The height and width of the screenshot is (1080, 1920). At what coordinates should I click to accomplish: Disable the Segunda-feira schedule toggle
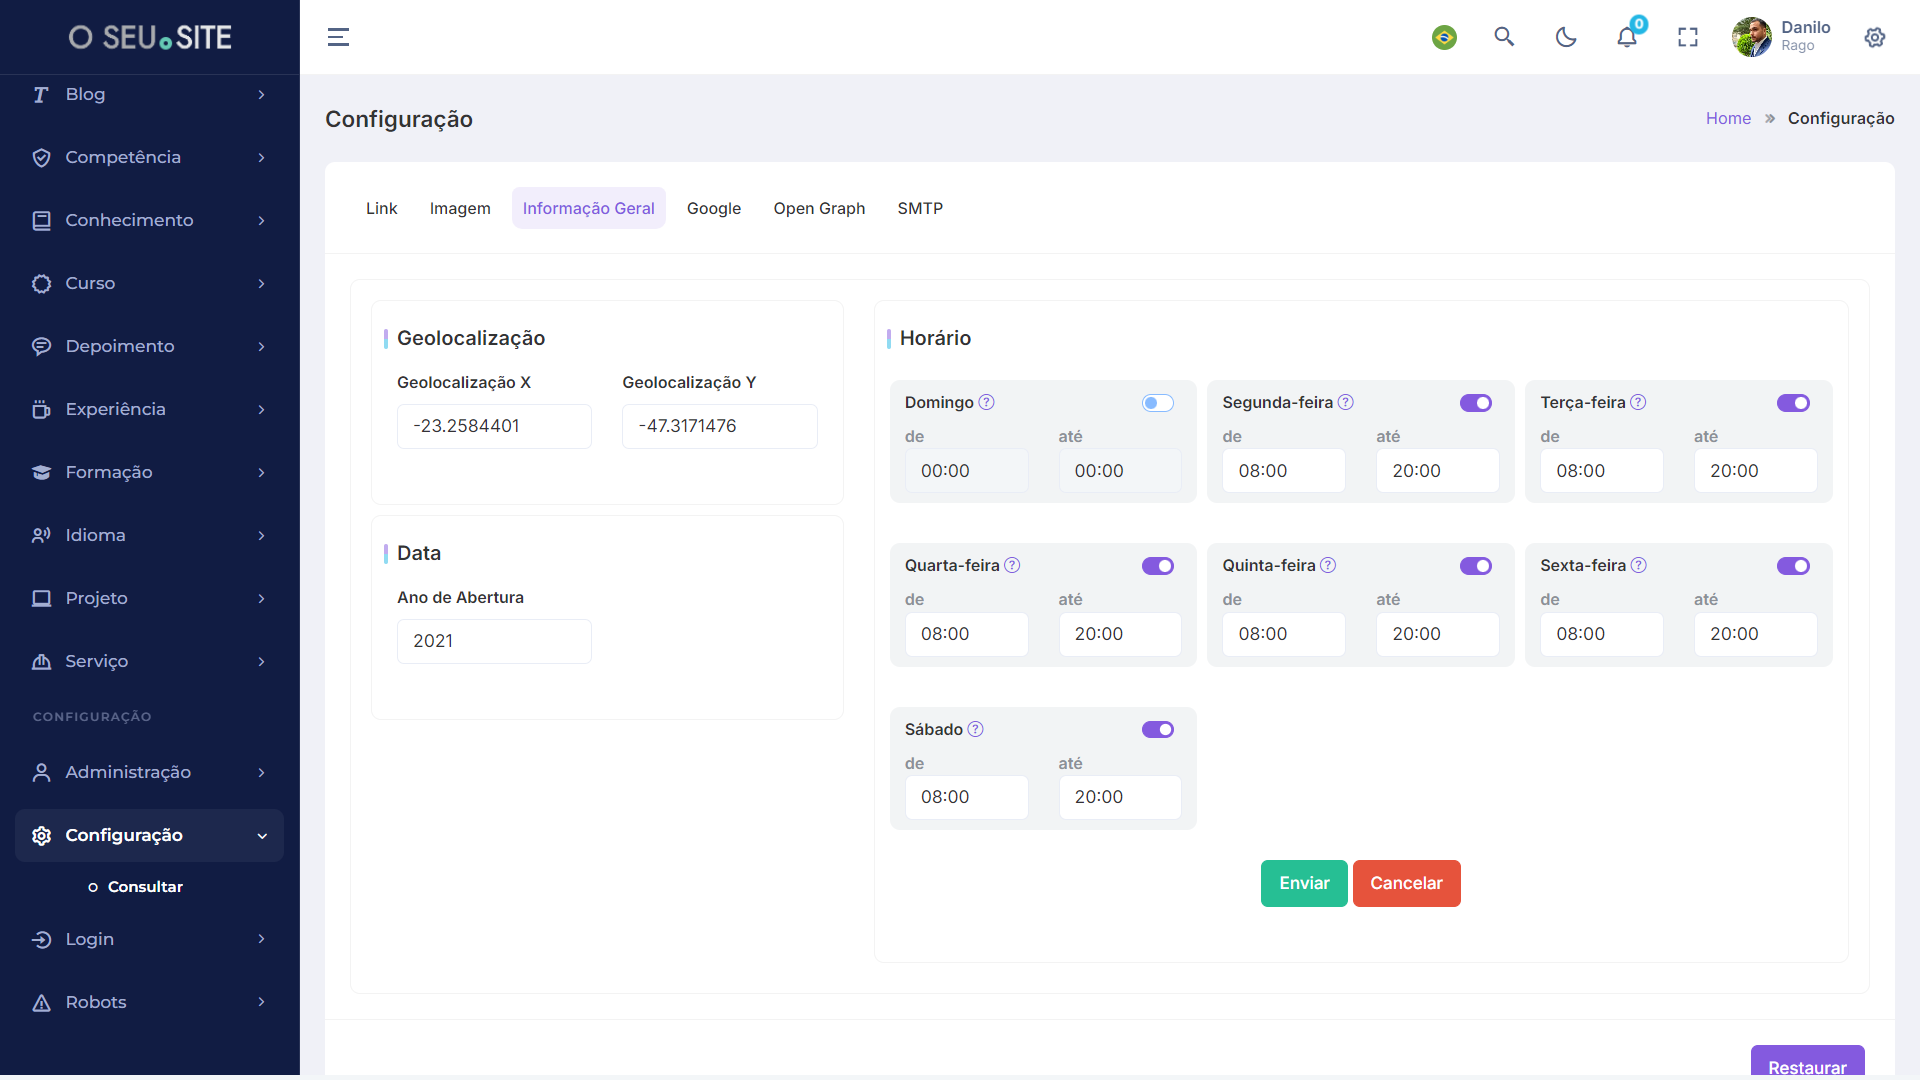1476,403
